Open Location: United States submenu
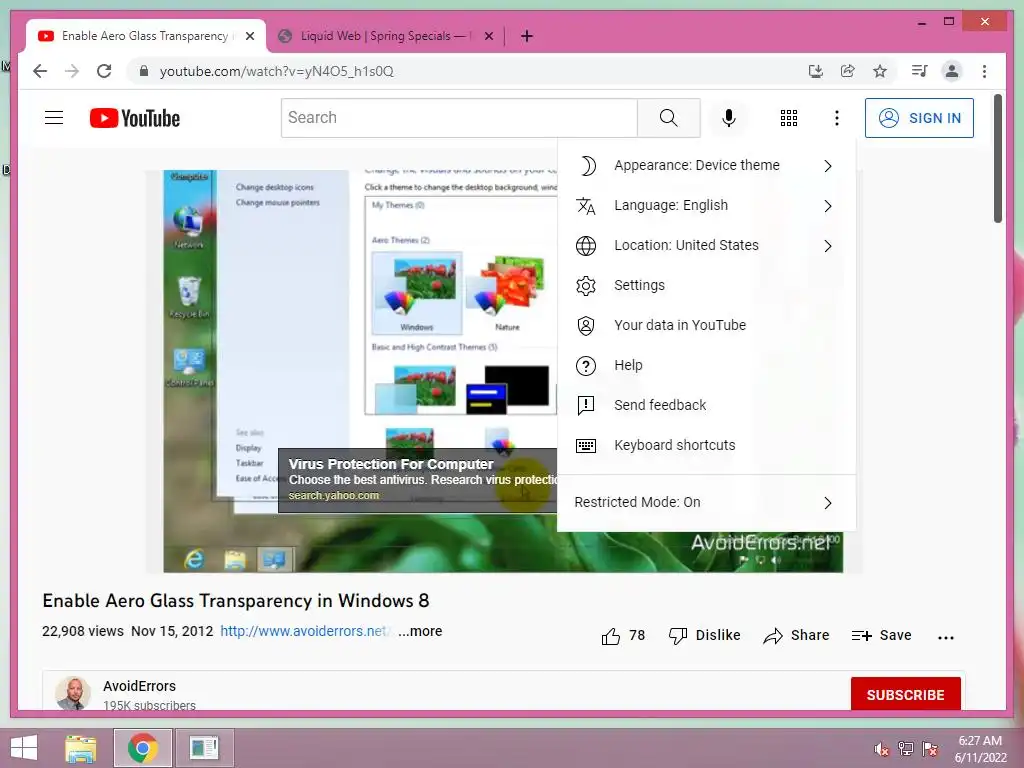Screen dimensions: 1024x768 click(x=706, y=246)
